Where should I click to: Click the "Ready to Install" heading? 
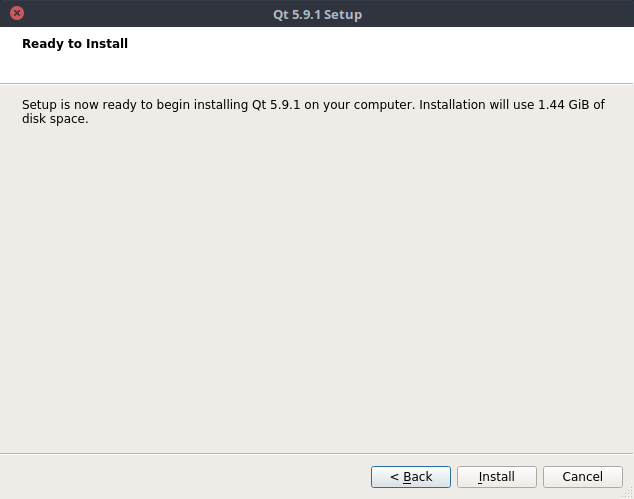coord(75,44)
